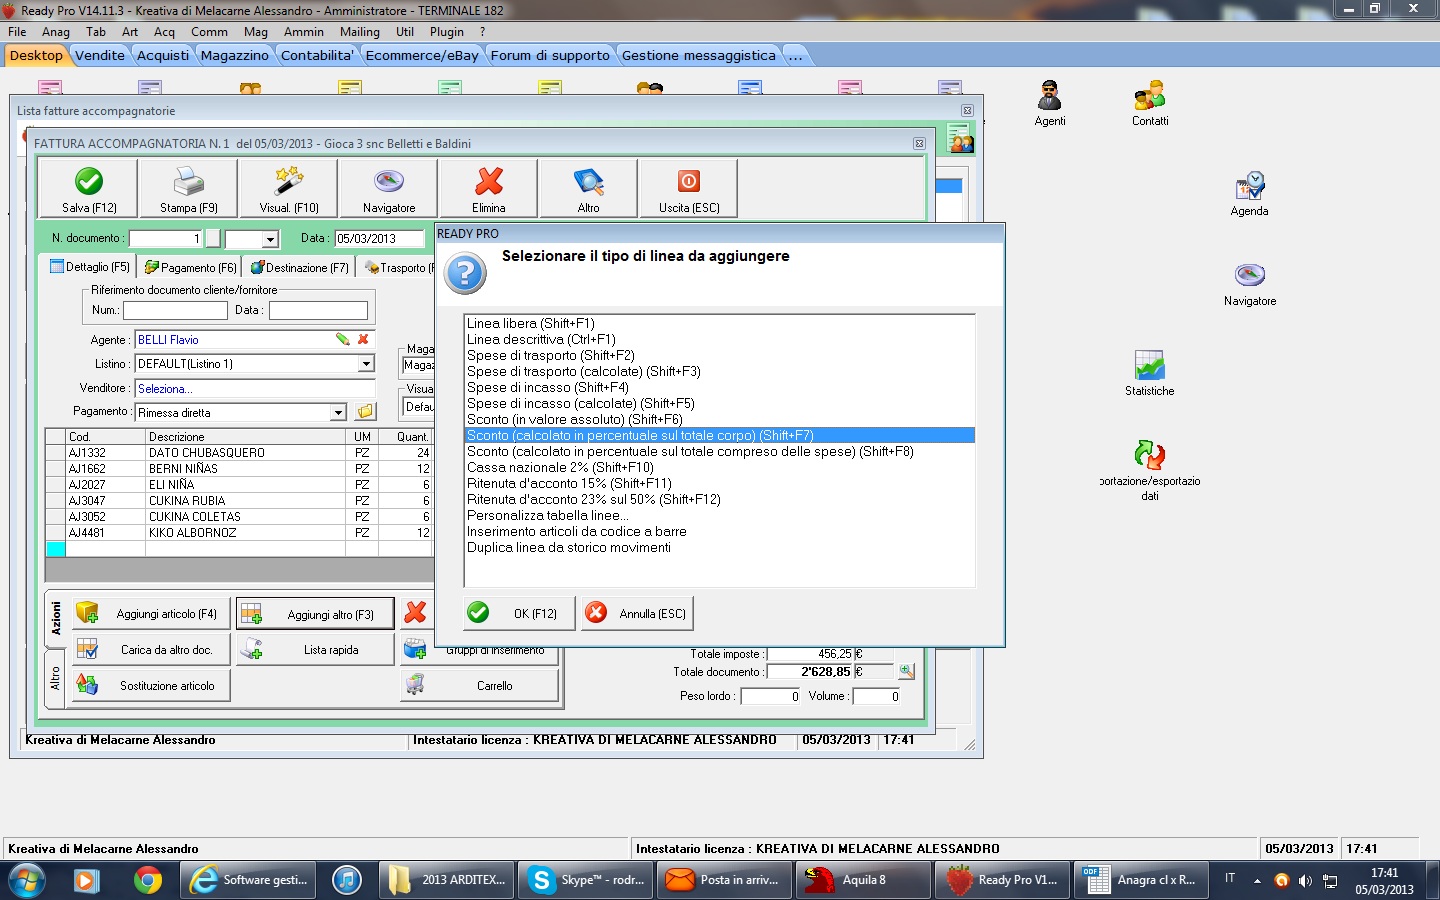1440x900 pixels.
Task: Click the document Data field 05/03/2013
Action: coord(379,239)
